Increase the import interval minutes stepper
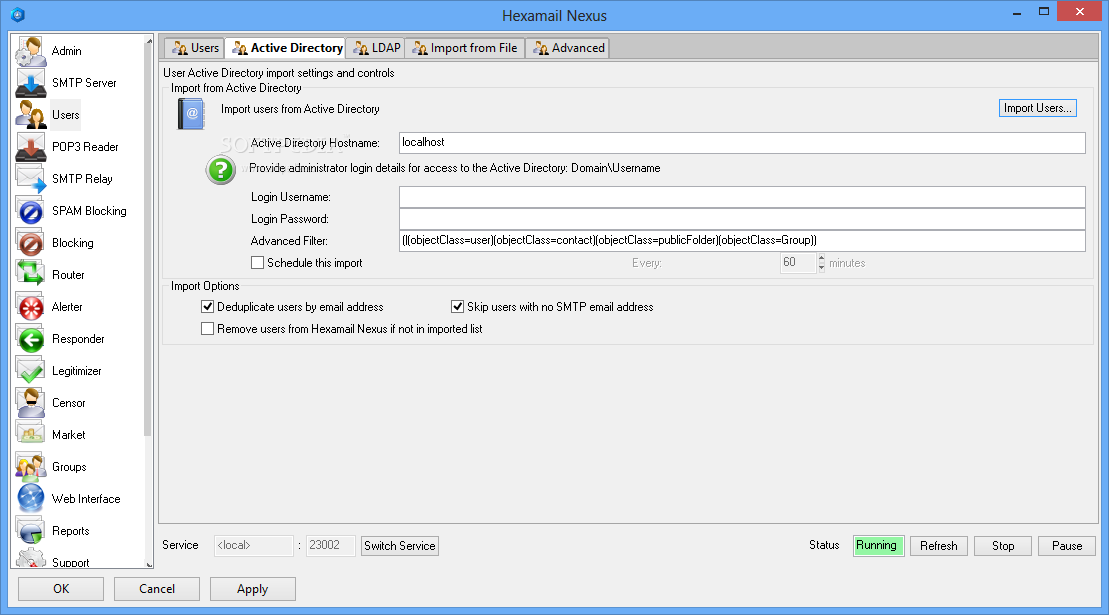Screen dimensions: 1109x615 [821, 258]
